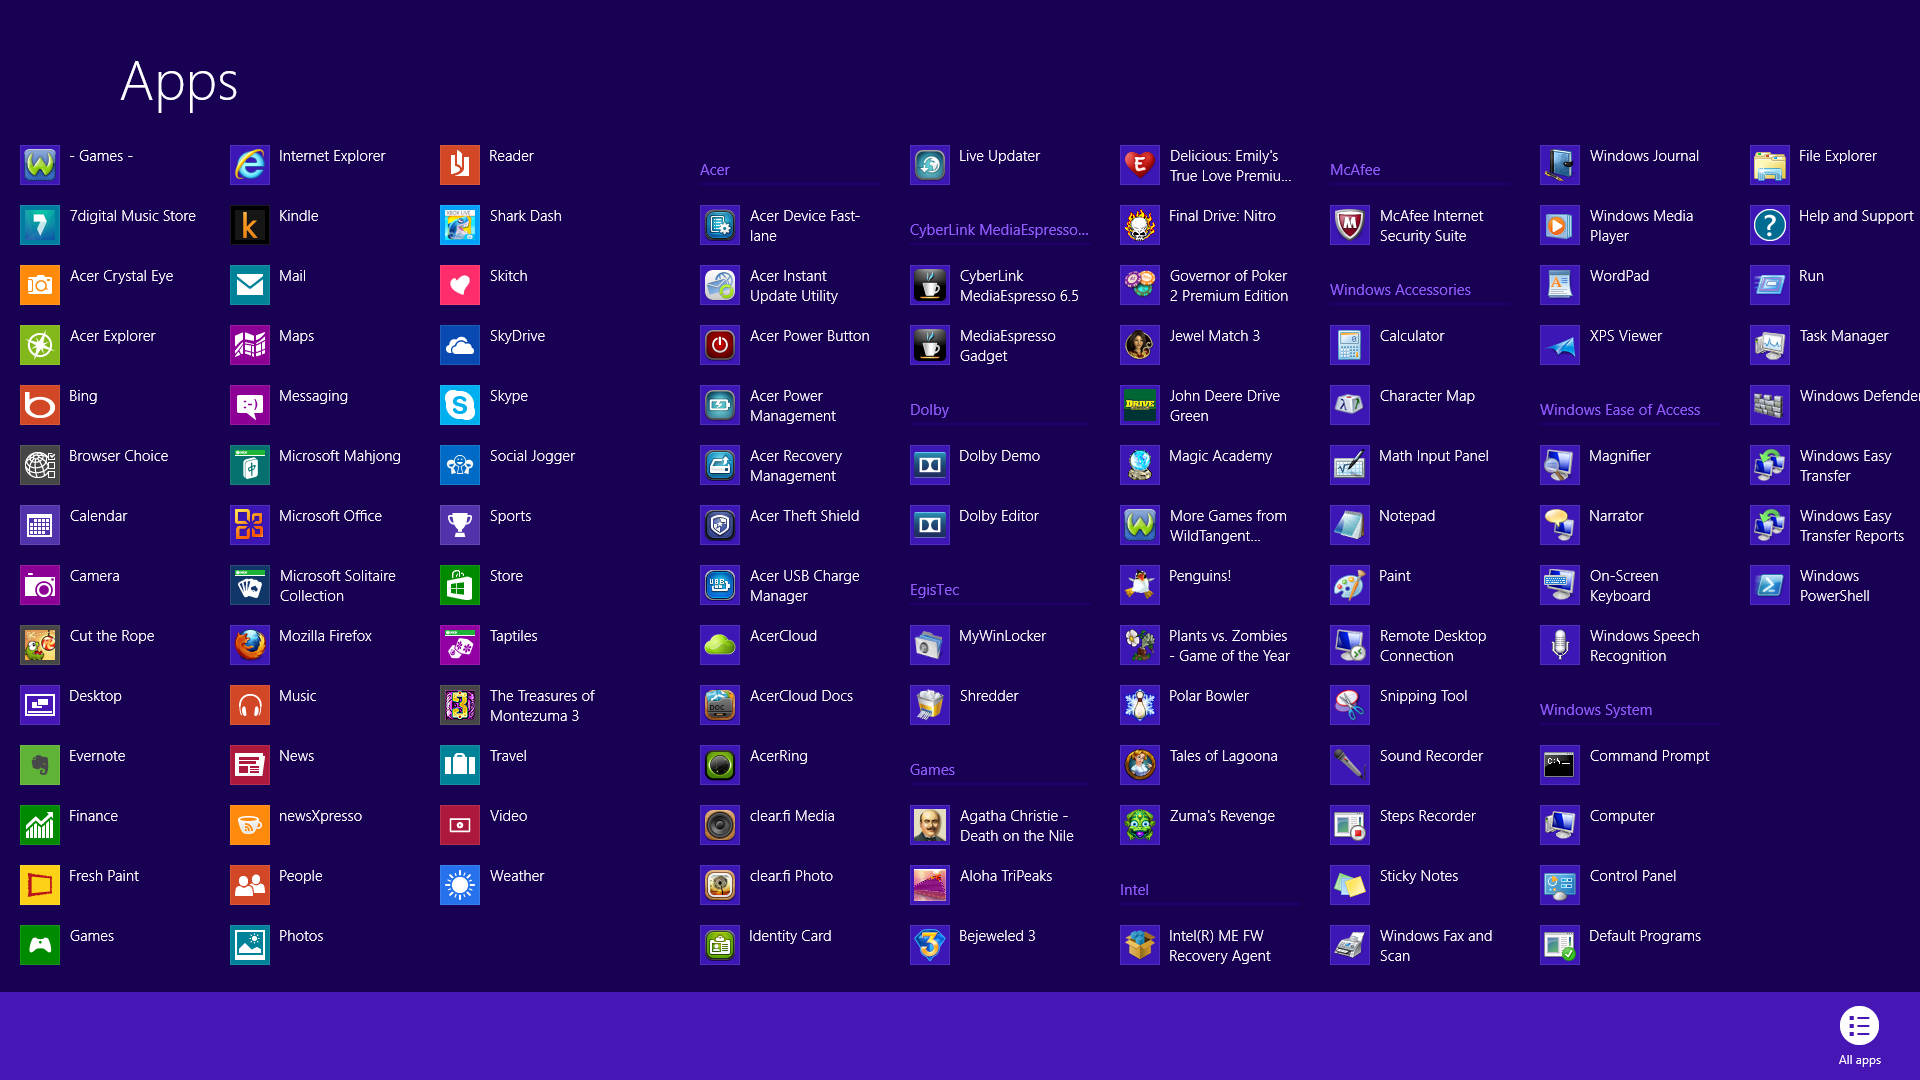Viewport: 1920px width, 1080px height.
Task: Open the SkyDrive cloud icon
Action: pyautogui.click(x=460, y=345)
